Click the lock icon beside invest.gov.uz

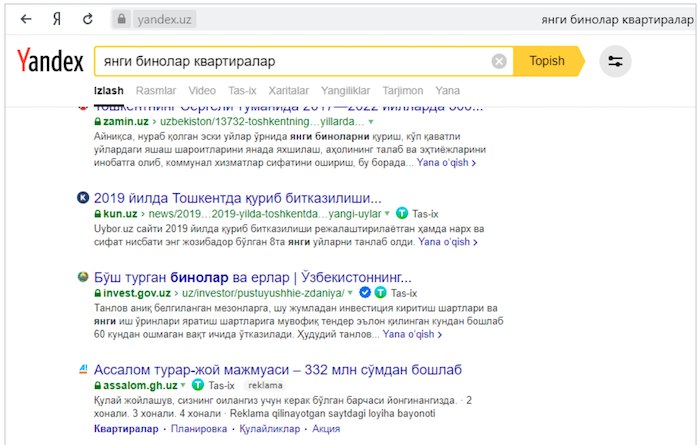(x=98, y=294)
